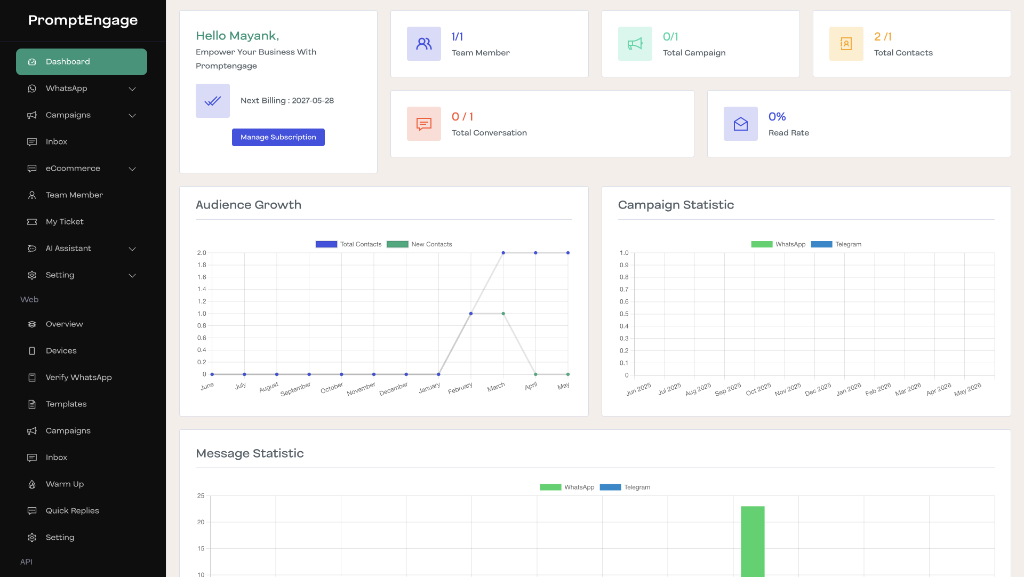This screenshot has width=1024, height=577.
Task: Open Overview under Web section
Action: (x=82, y=324)
